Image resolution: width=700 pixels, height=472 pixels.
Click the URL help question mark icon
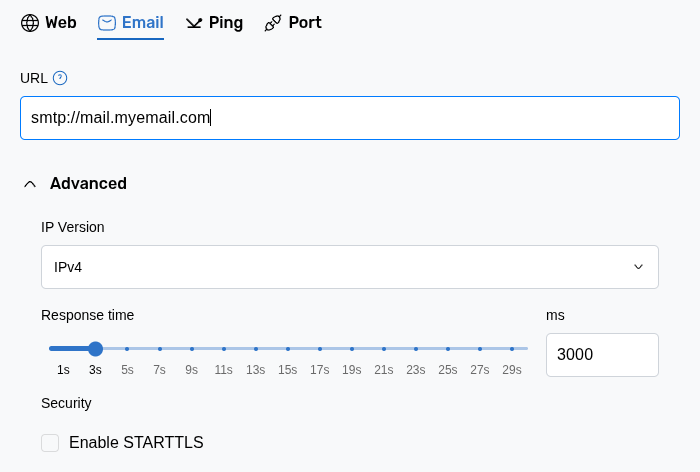point(60,78)
